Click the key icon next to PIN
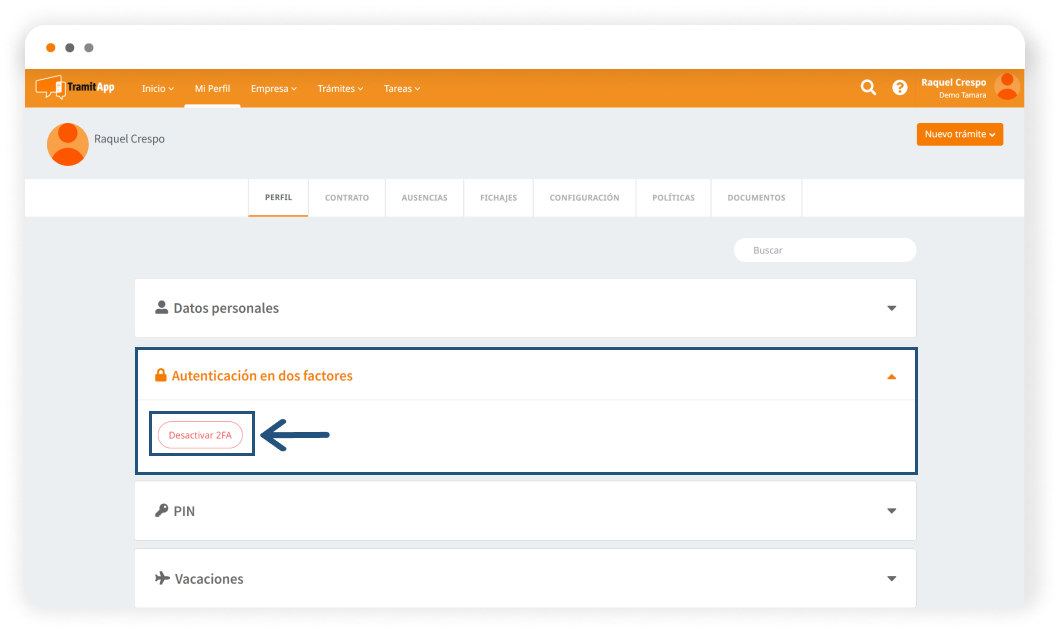The height and width of the screenshot is (633, 1061). (x=161, y=511)
